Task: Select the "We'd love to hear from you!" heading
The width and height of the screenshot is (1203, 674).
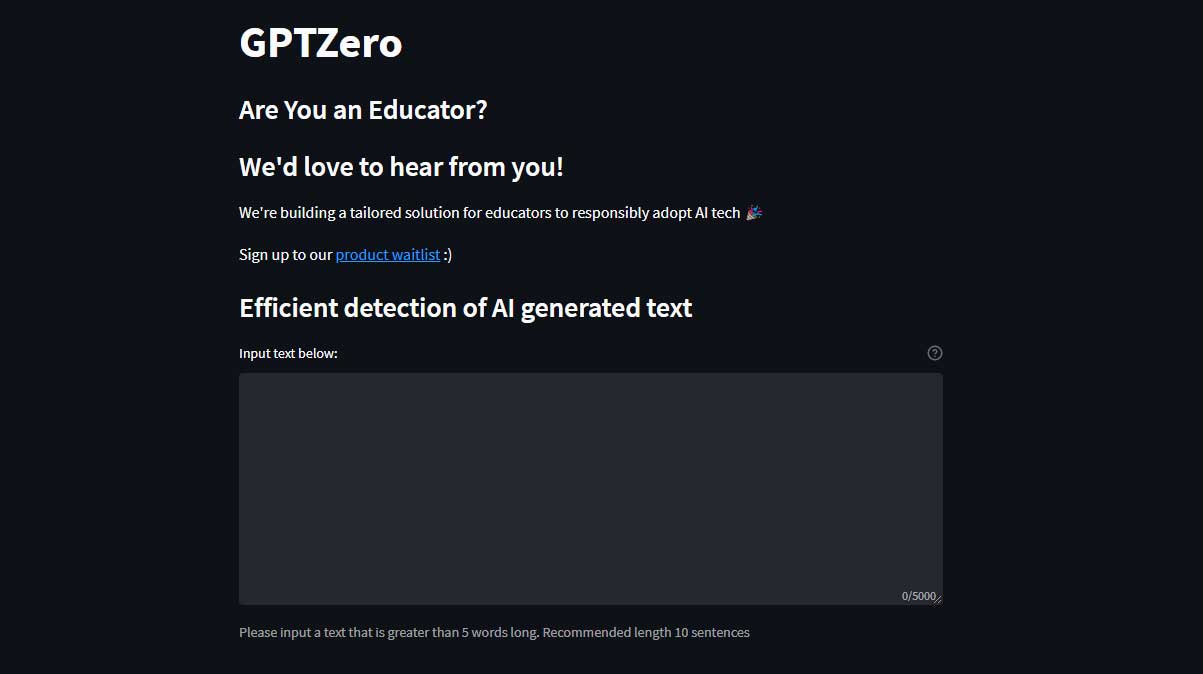Action: click(401, 167)
